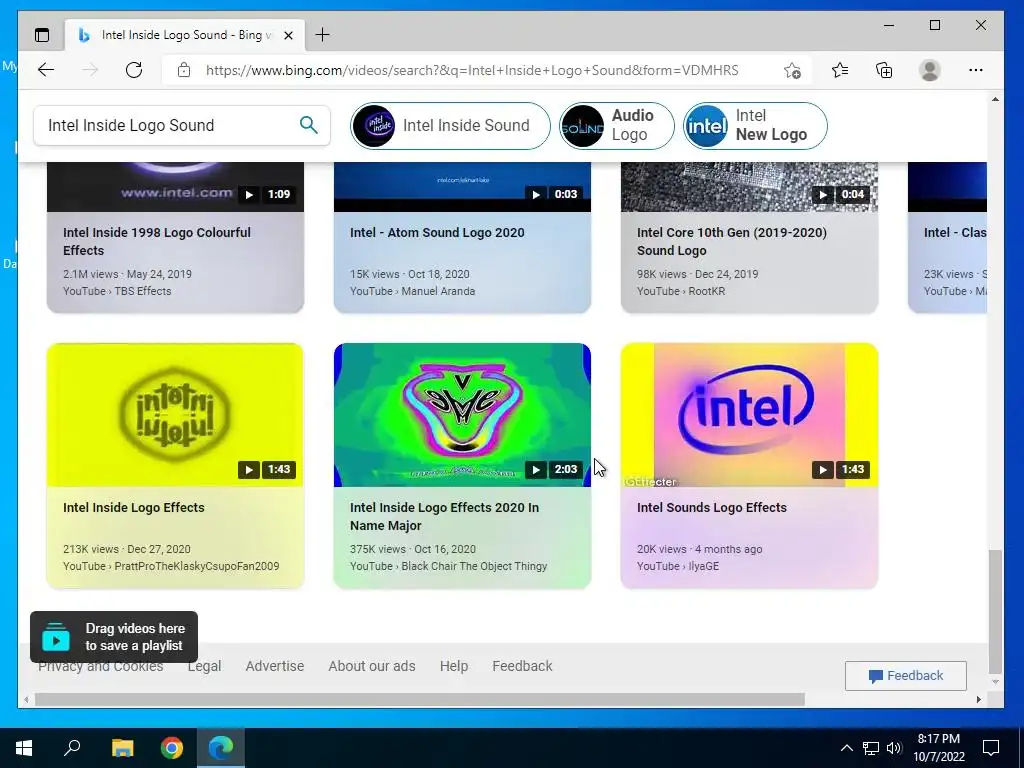Add this page to favorites star
This screenshot has height=768, width=1024.
pyautogui.click(x=792, y=70)
